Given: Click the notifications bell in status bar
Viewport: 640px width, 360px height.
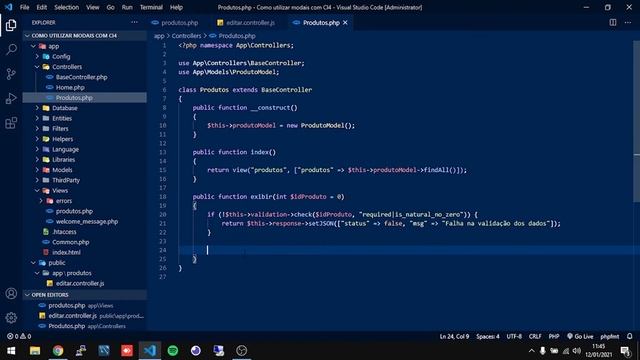Looking at the screenshot, I should [629, 336].
